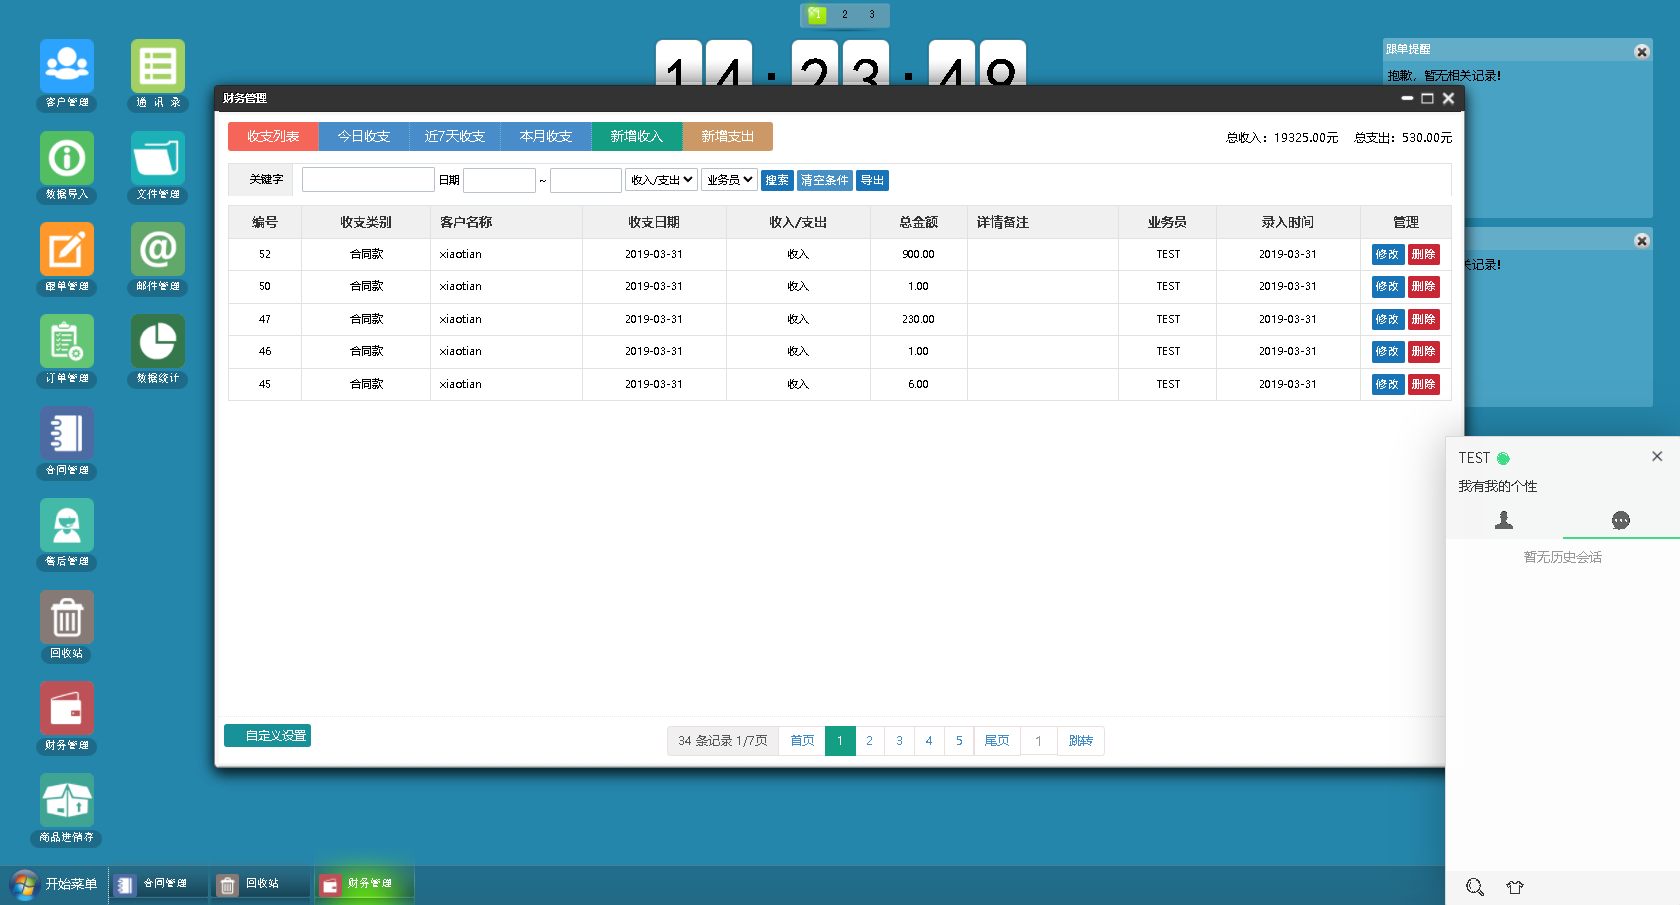1680x905 pixels.
Task: Select the 新增收入 tab
Action: click(x=636, y=136)
